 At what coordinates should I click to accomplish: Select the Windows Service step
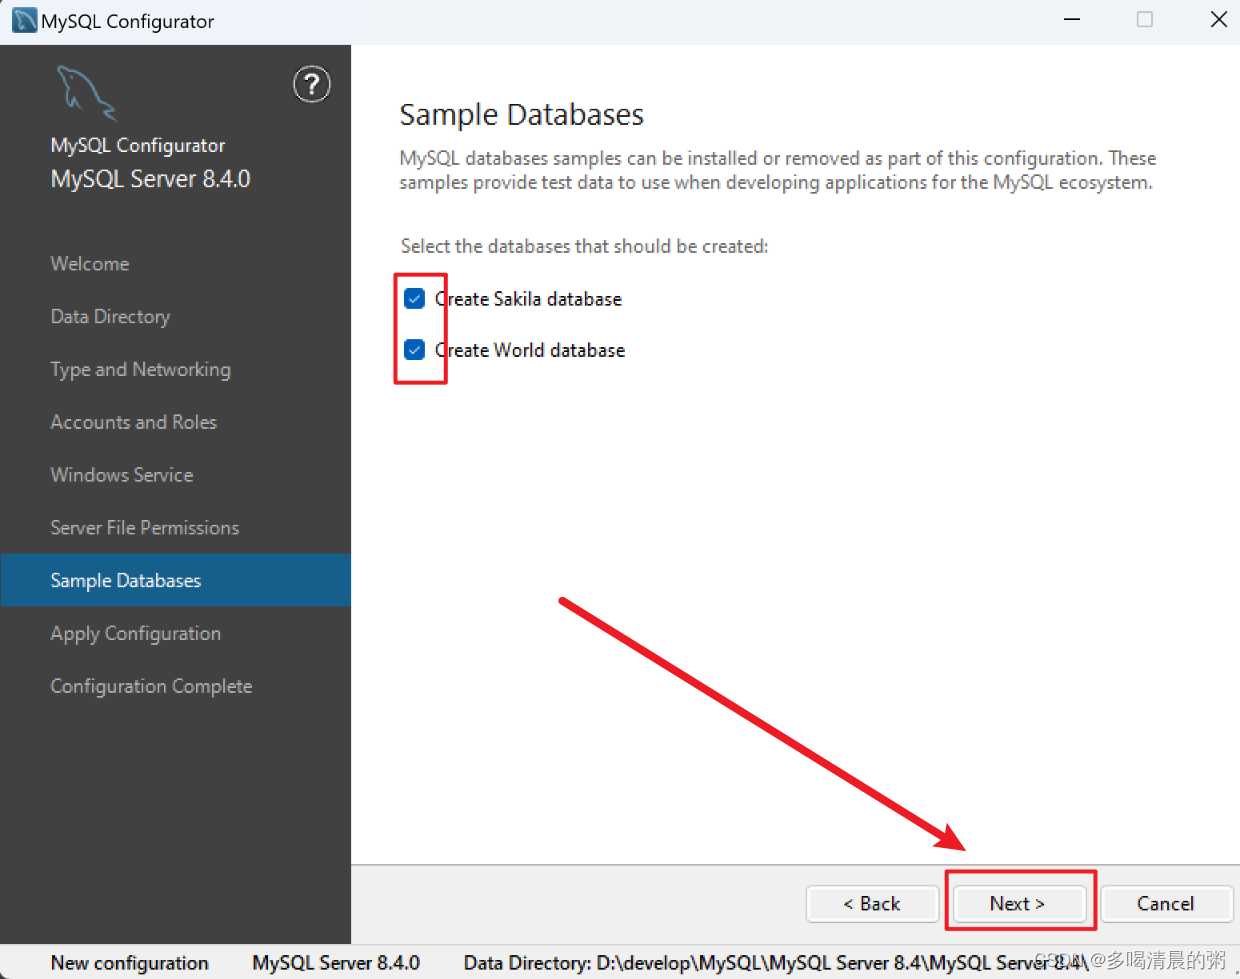click(x=122, y=475)
